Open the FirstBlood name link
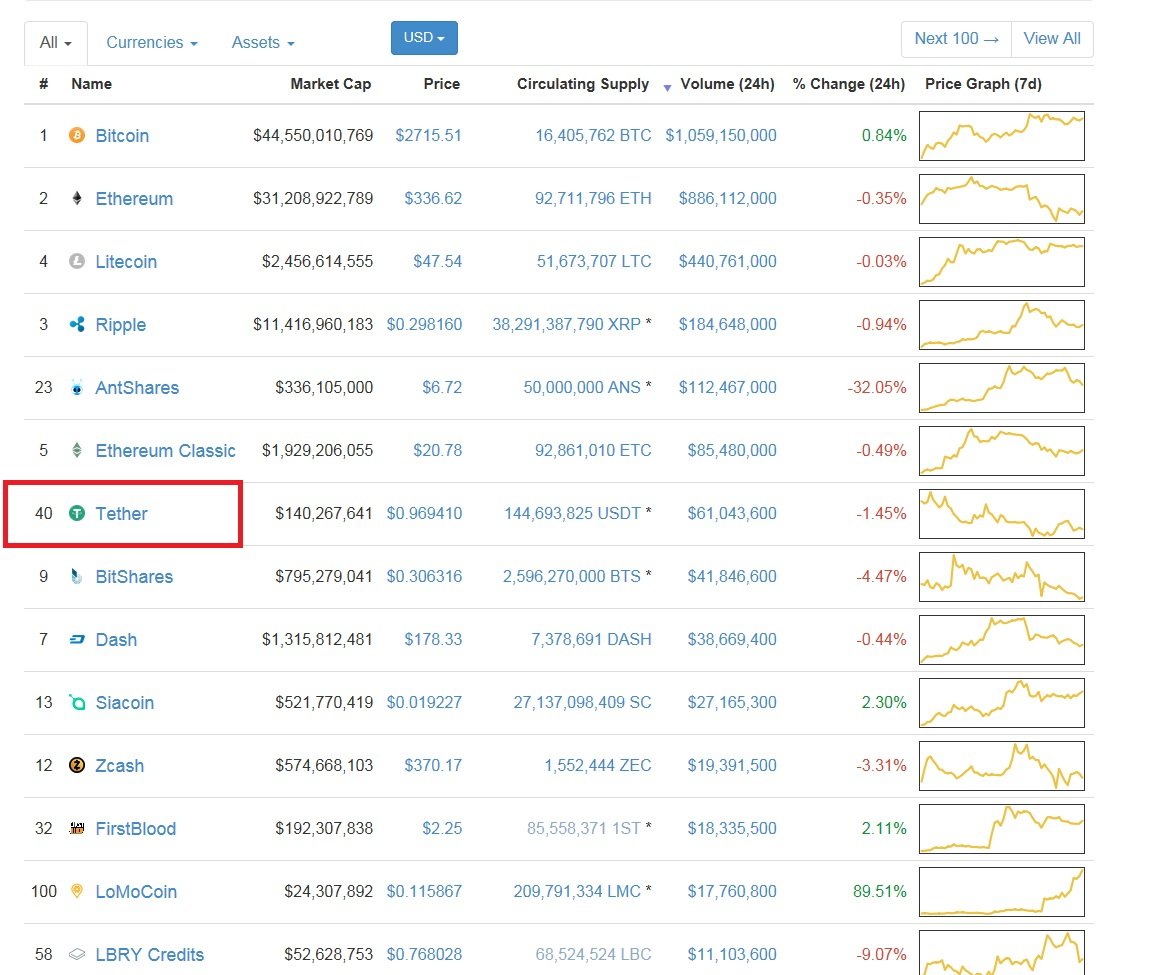The width and height of the screenshot is (1174, 975). [x=136, y=828]
